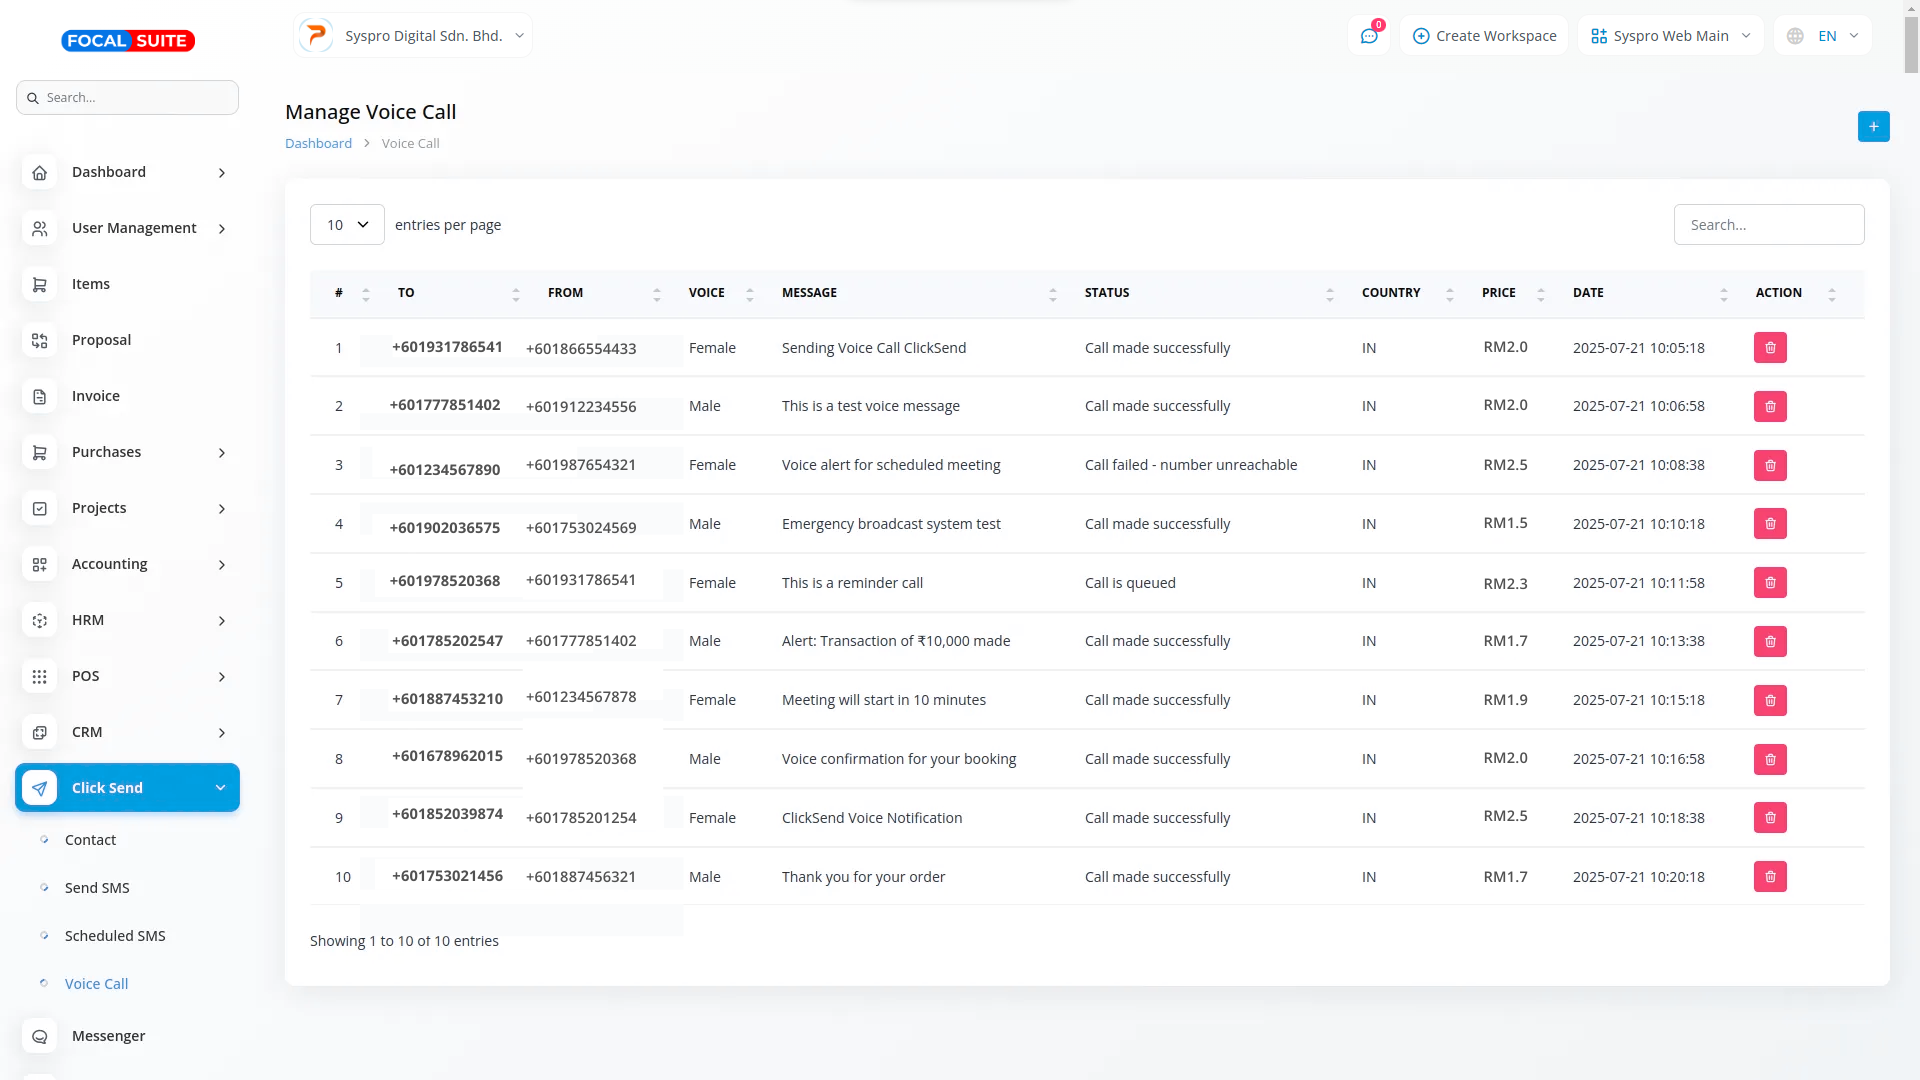Delete voice call row 5

1770,583
